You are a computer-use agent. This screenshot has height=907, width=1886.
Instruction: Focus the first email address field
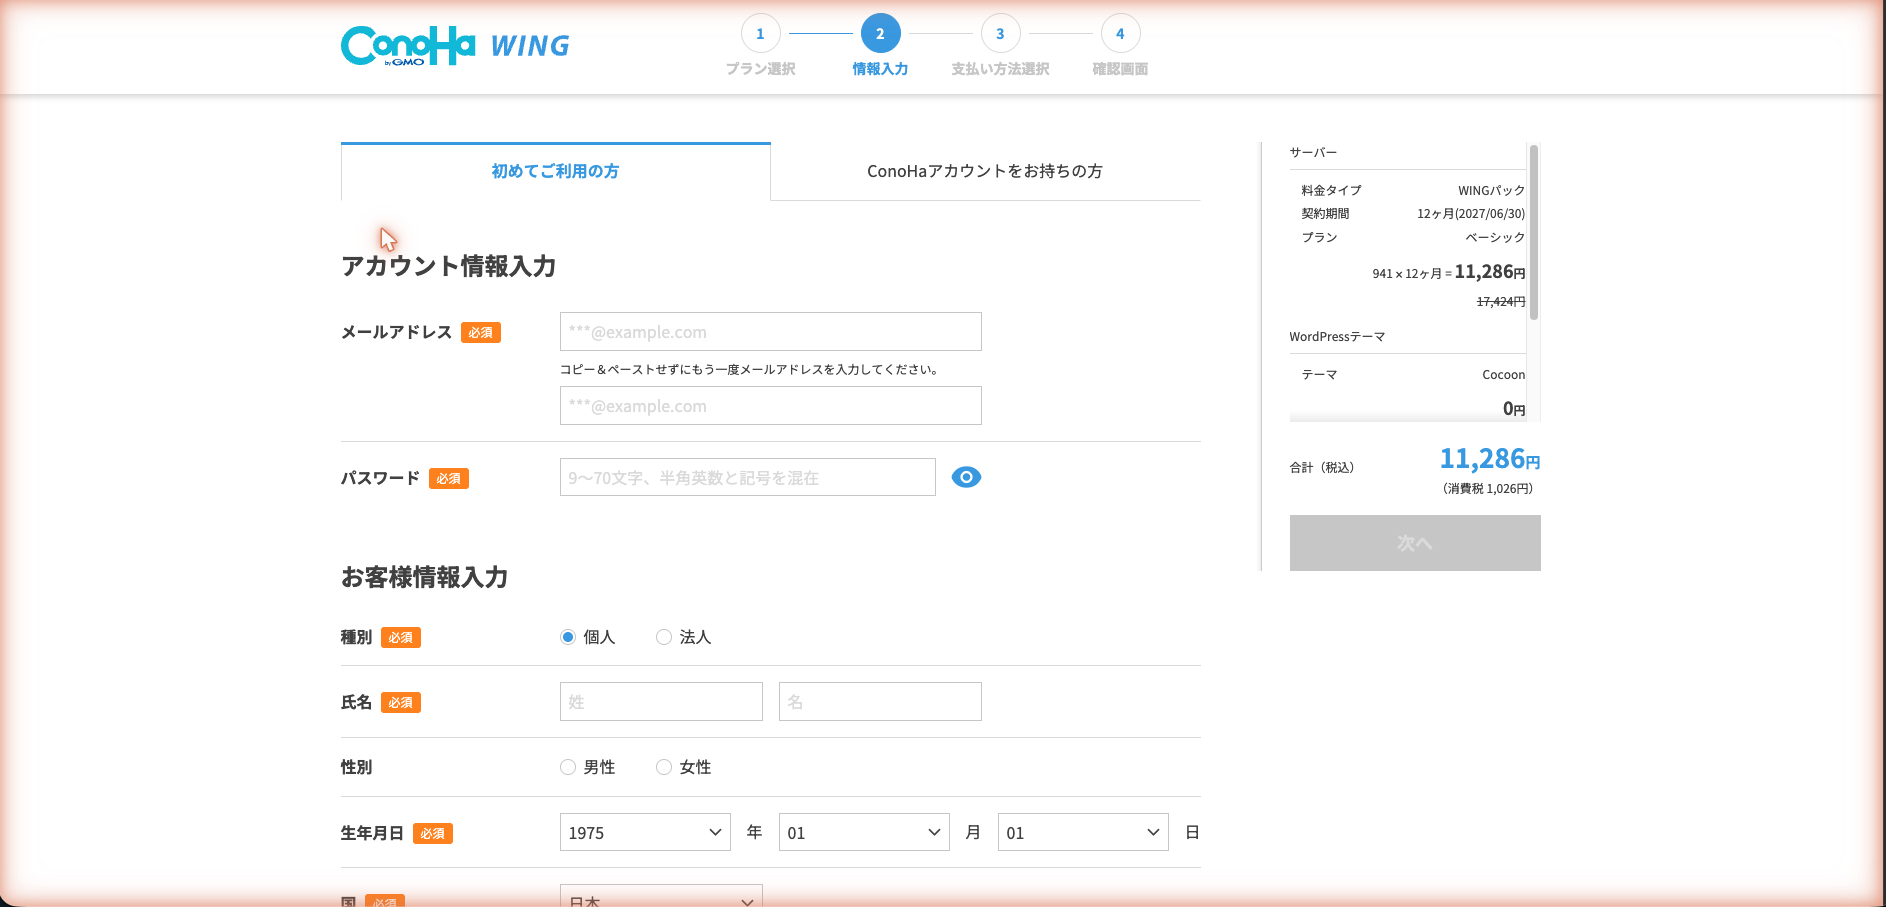point(771,331)
